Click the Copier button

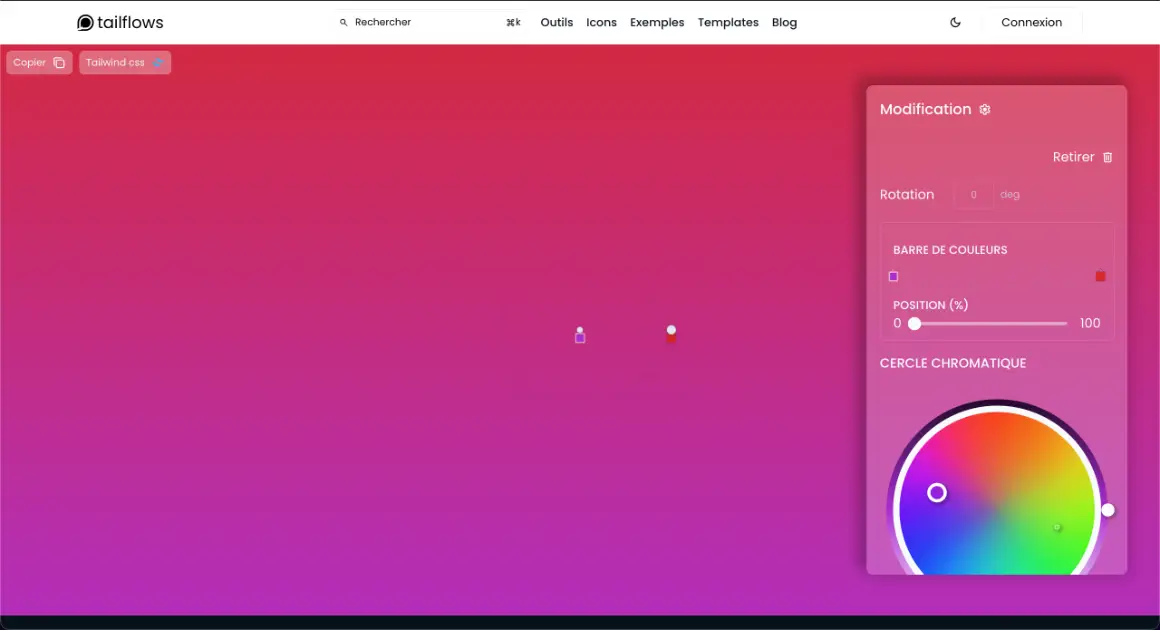pyautogui.click(x=38, y=62)
